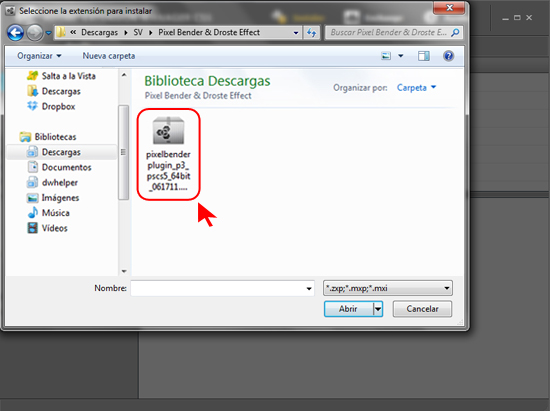Close the background Extension Manager window
Viewport: 550px width, 411px height.
click(x=529, y=18)
